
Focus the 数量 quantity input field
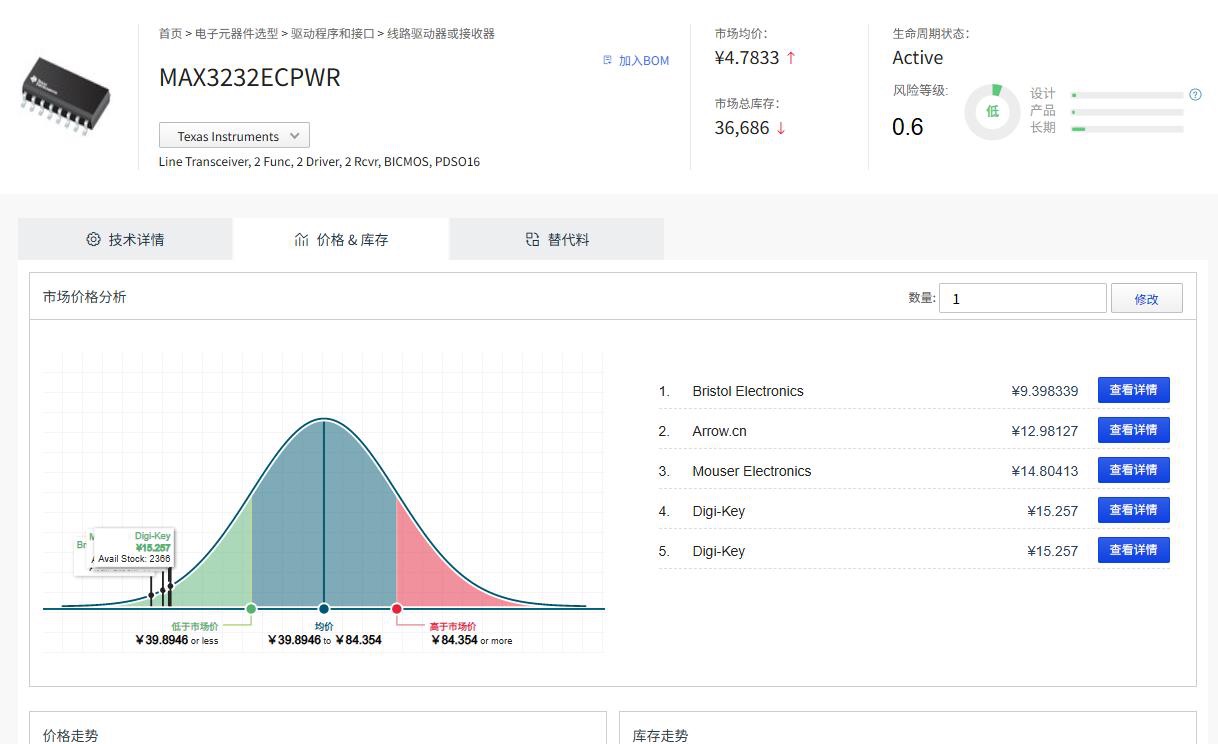pyautogui.click(x=1022, y=298)
